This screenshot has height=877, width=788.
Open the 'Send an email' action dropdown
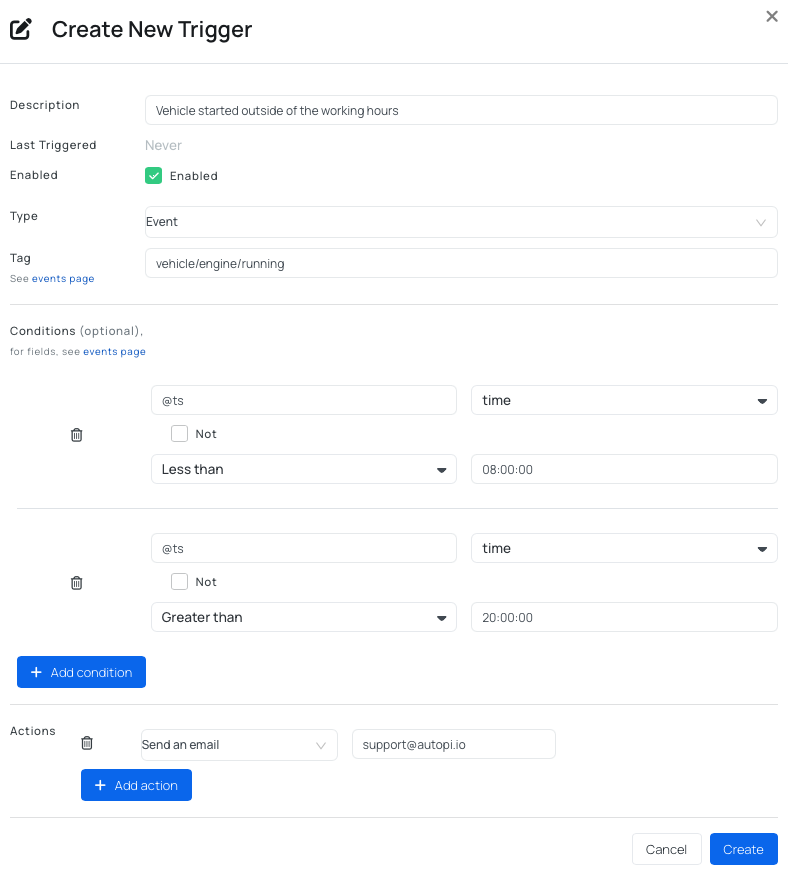tap(239, 745)
